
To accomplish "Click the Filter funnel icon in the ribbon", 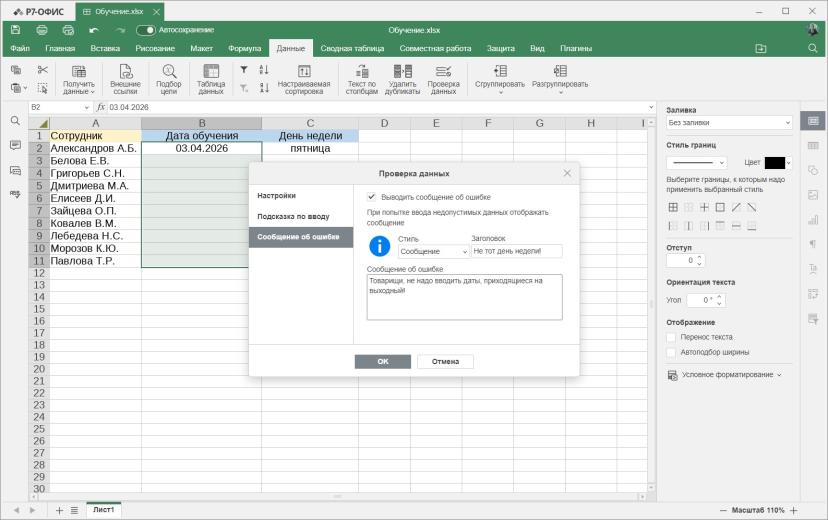I will point(244,70).
